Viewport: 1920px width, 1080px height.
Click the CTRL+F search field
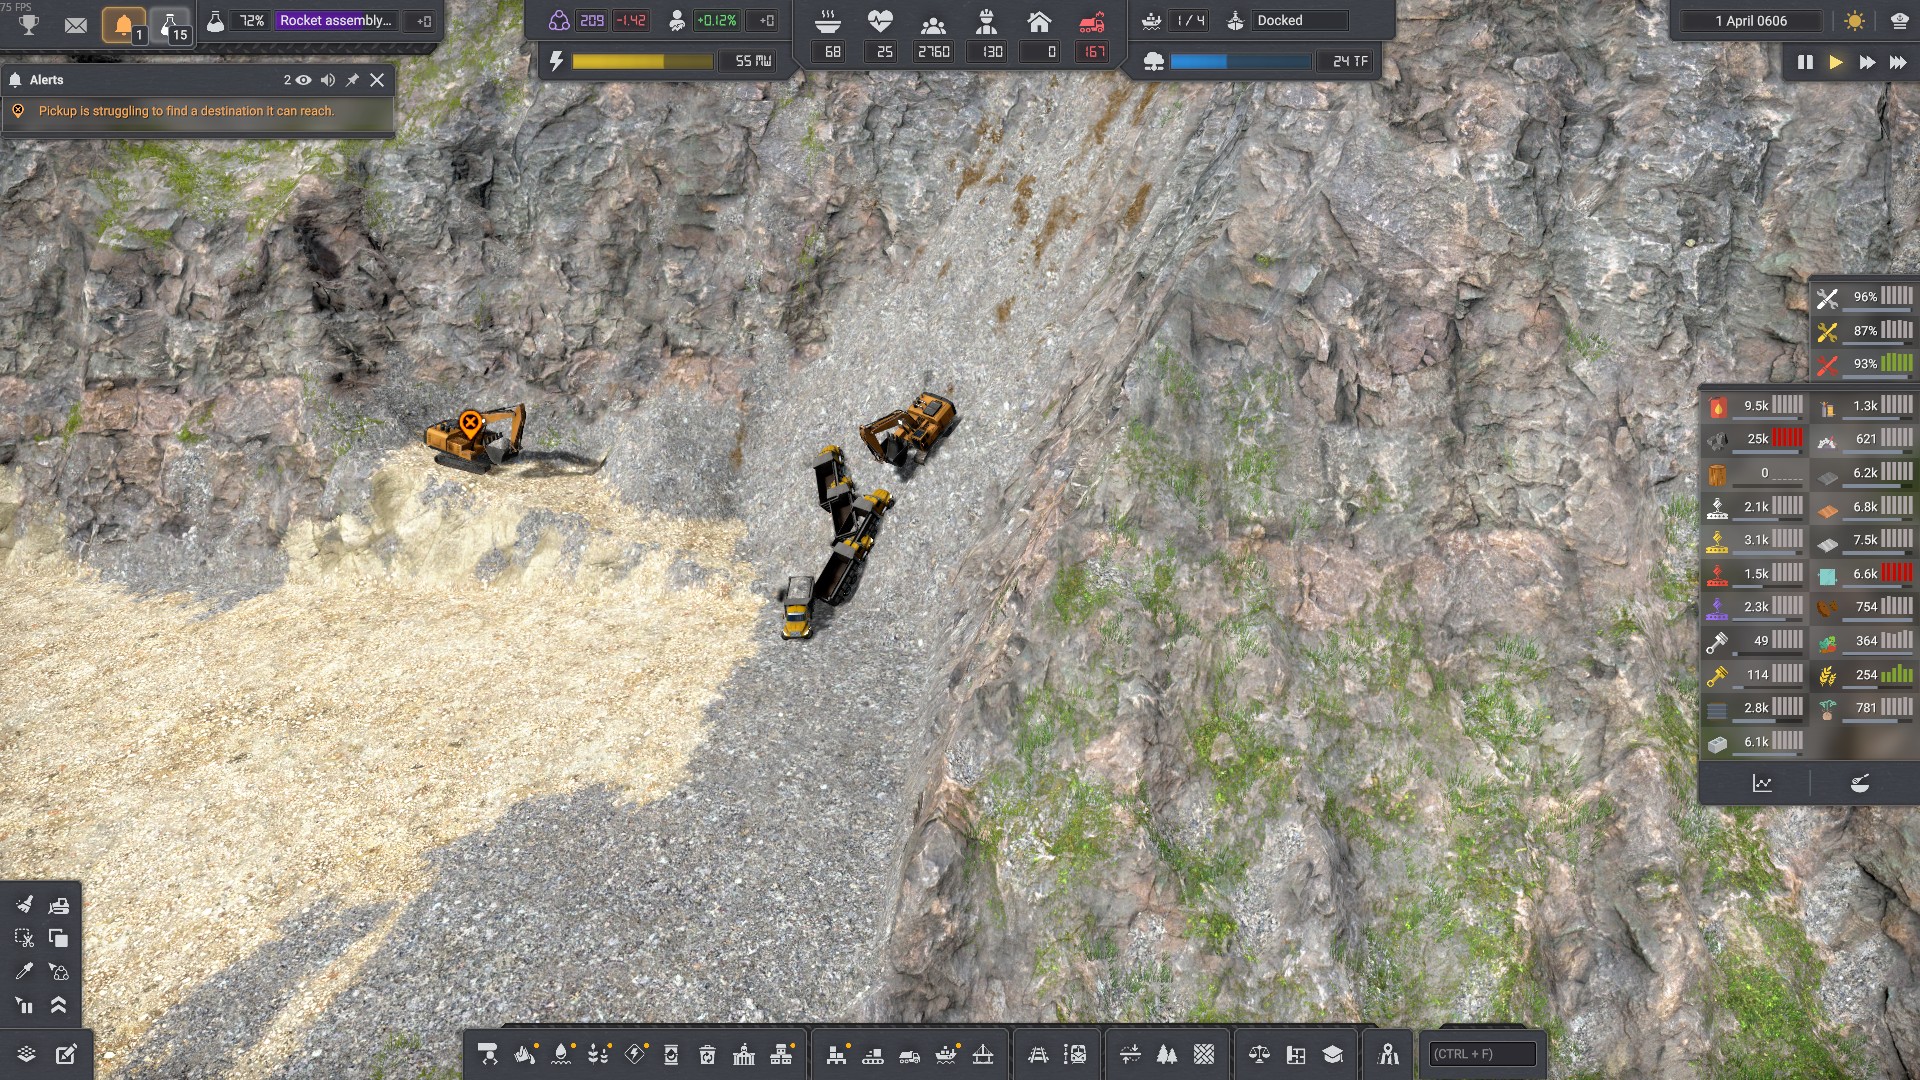(1484, 1054)
